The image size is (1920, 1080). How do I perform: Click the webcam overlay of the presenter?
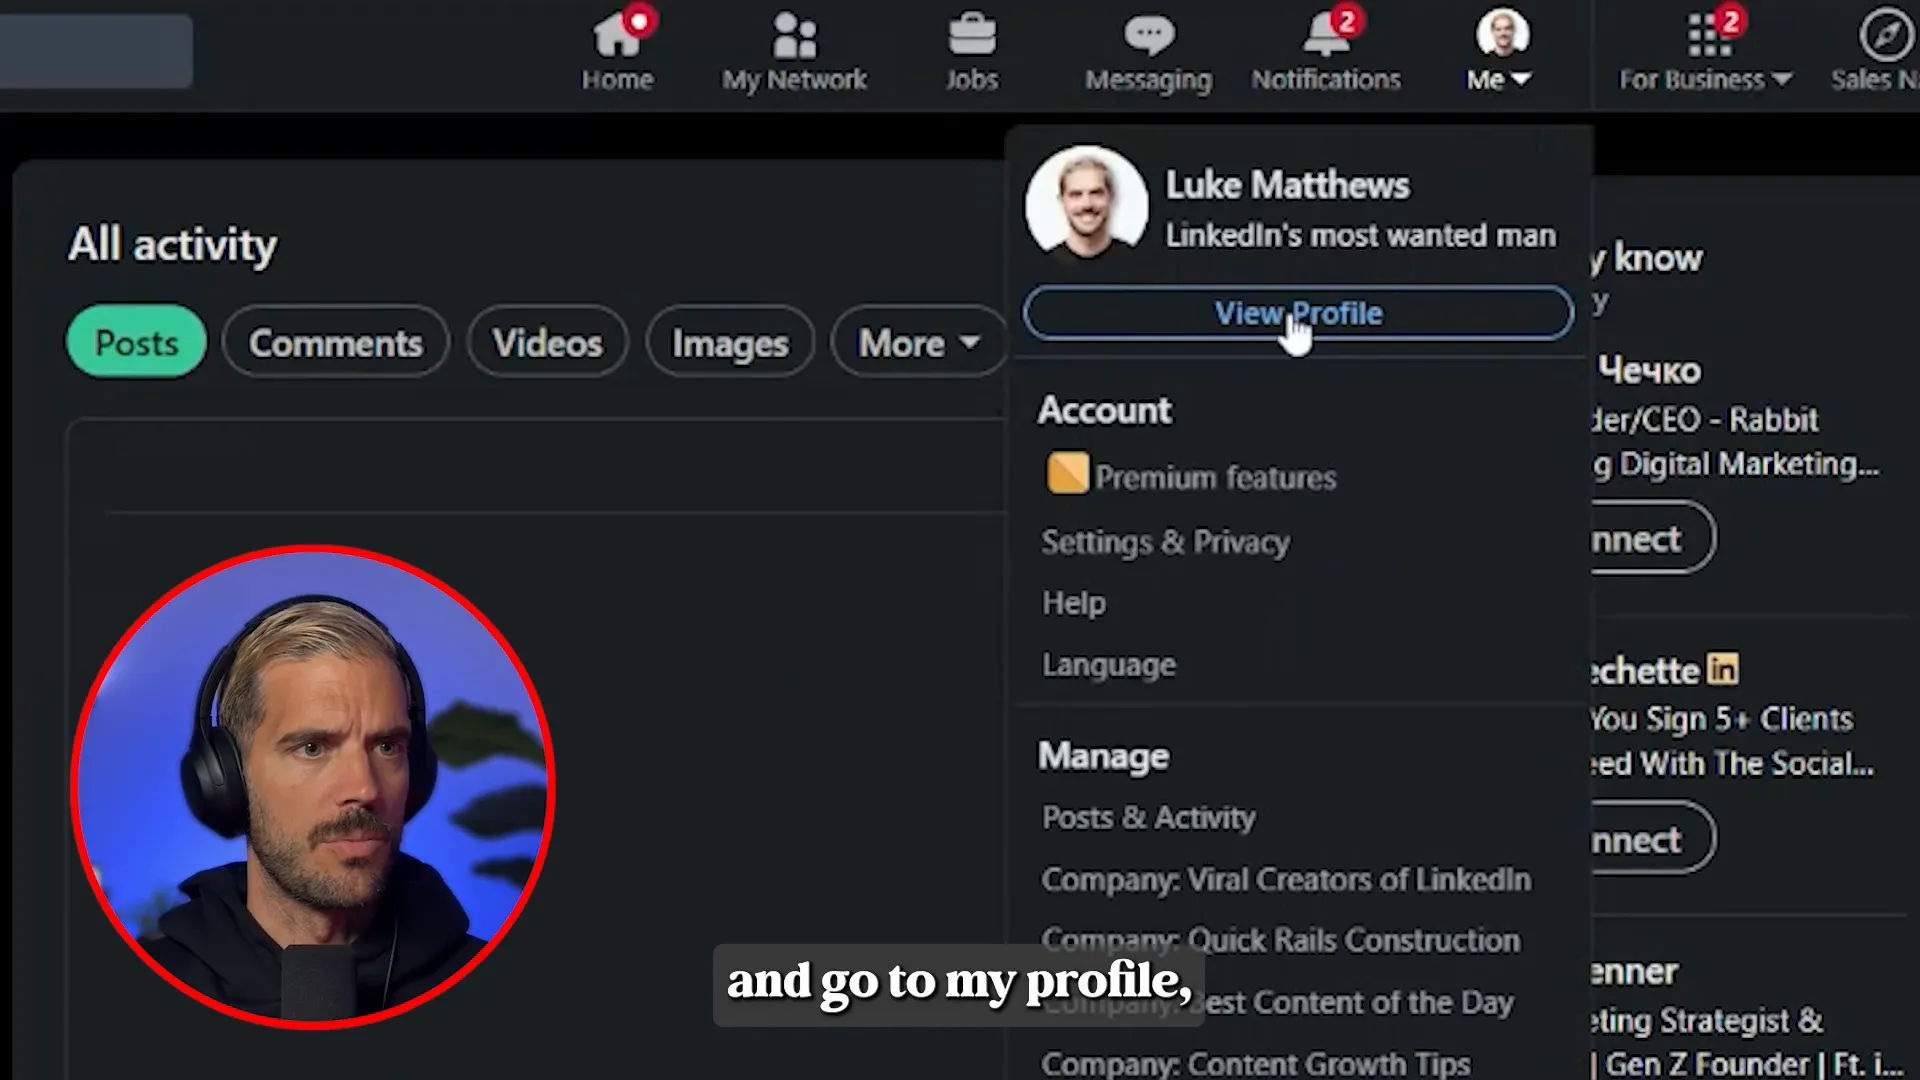pos(313,787)
